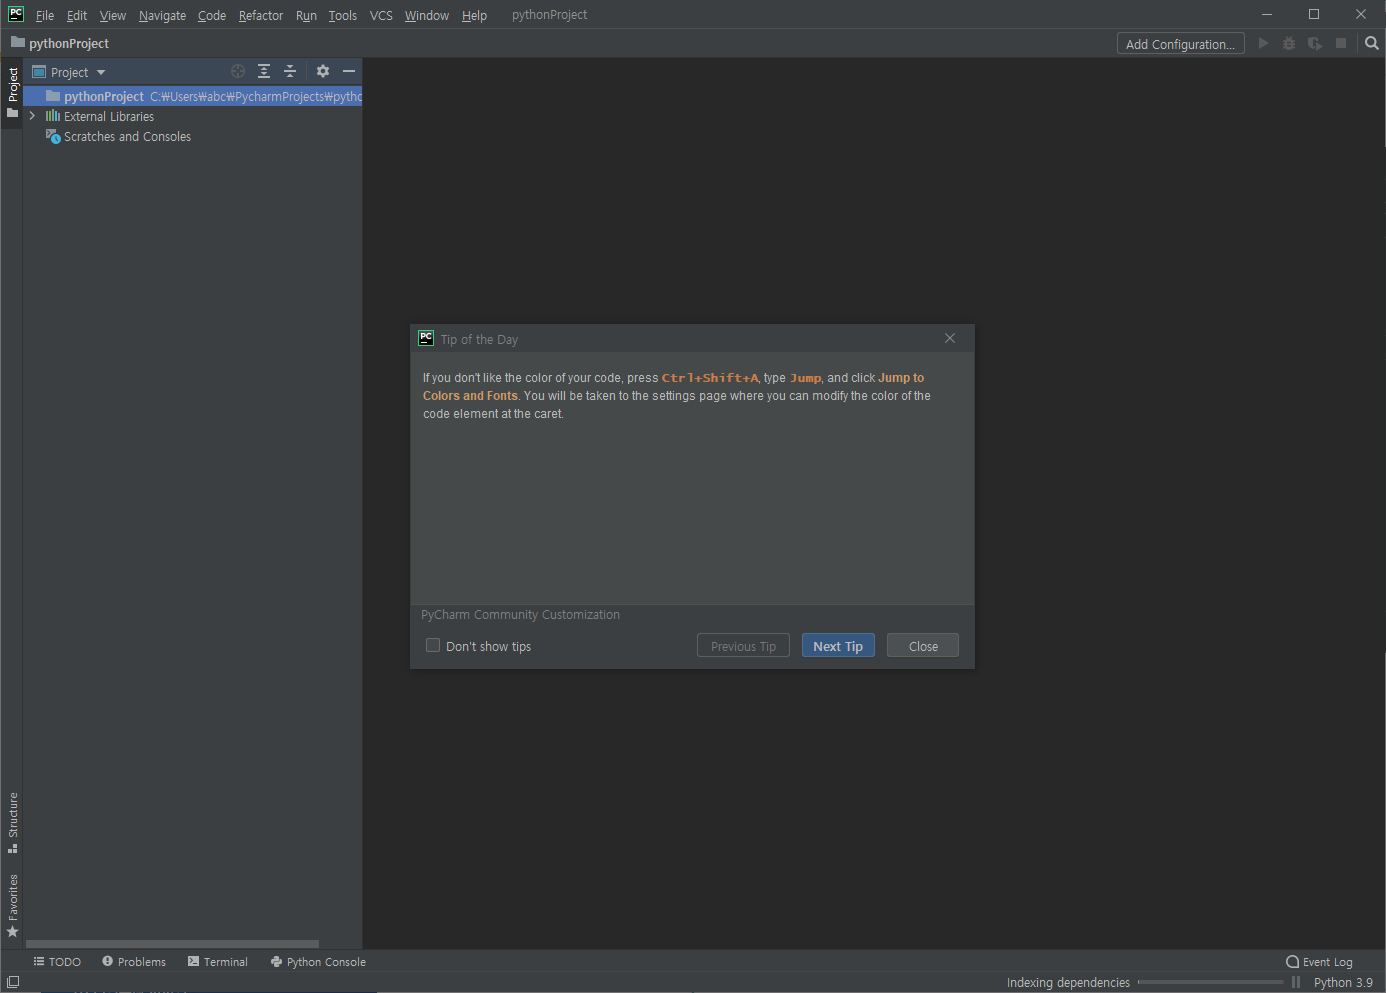Expand External Libraries node arrow
Image resolution: width=1386 pixels, height=993 pixels.
click(x=33, y=116)
